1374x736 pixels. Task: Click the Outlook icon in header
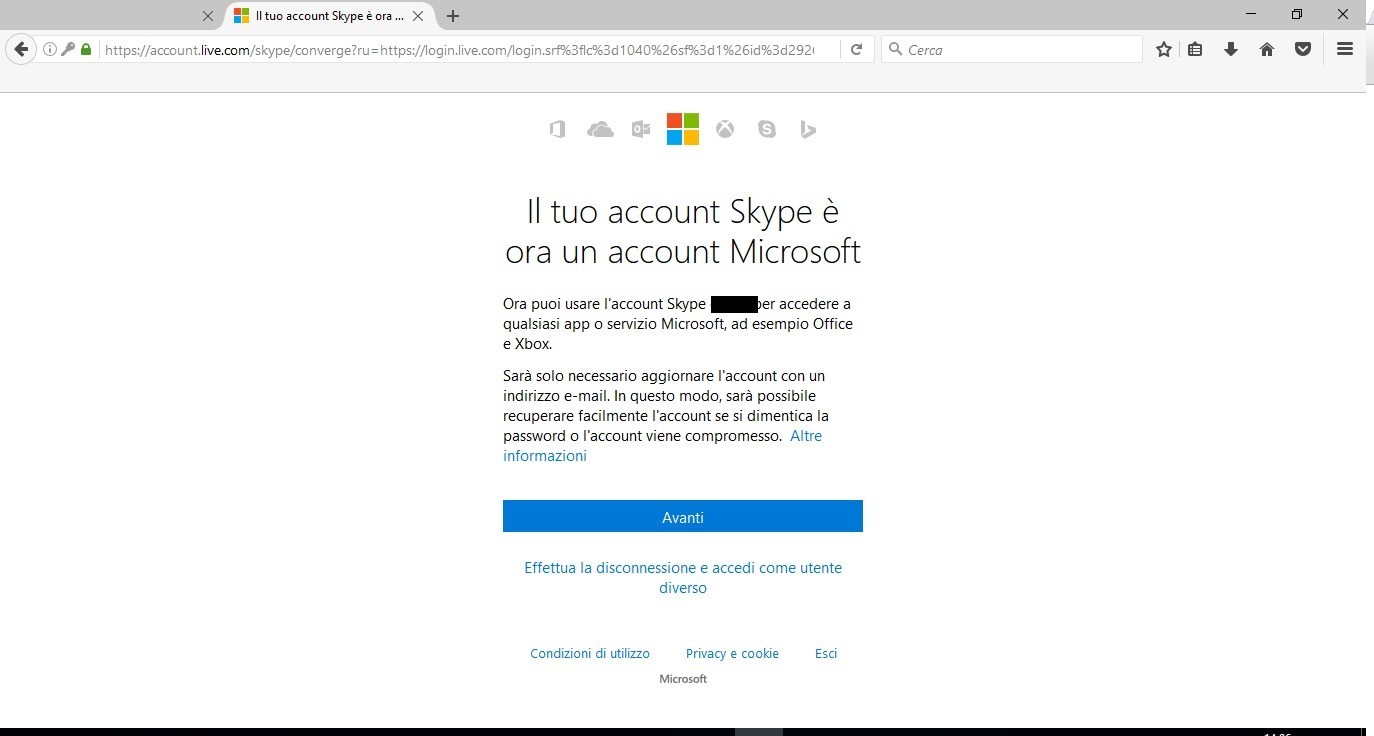[x=641, y=129]
